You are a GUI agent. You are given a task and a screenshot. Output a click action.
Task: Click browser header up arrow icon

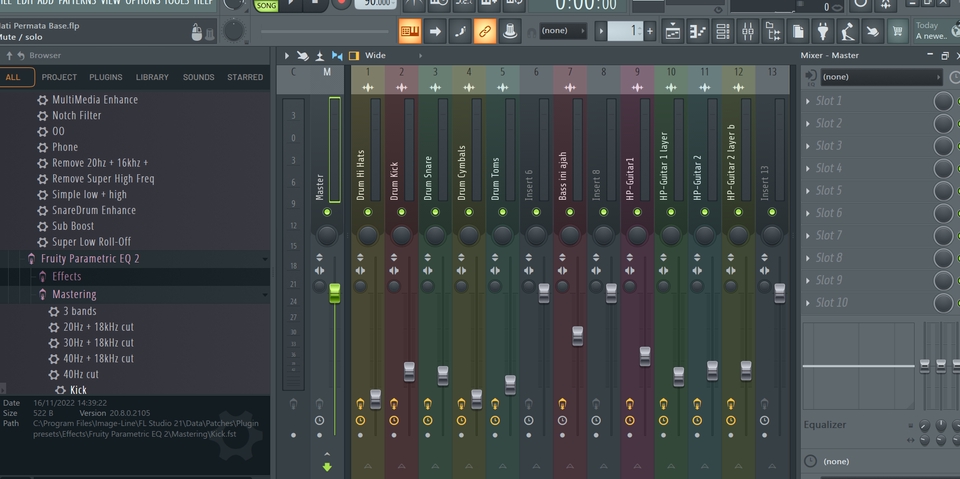click(x=9, y=56)
